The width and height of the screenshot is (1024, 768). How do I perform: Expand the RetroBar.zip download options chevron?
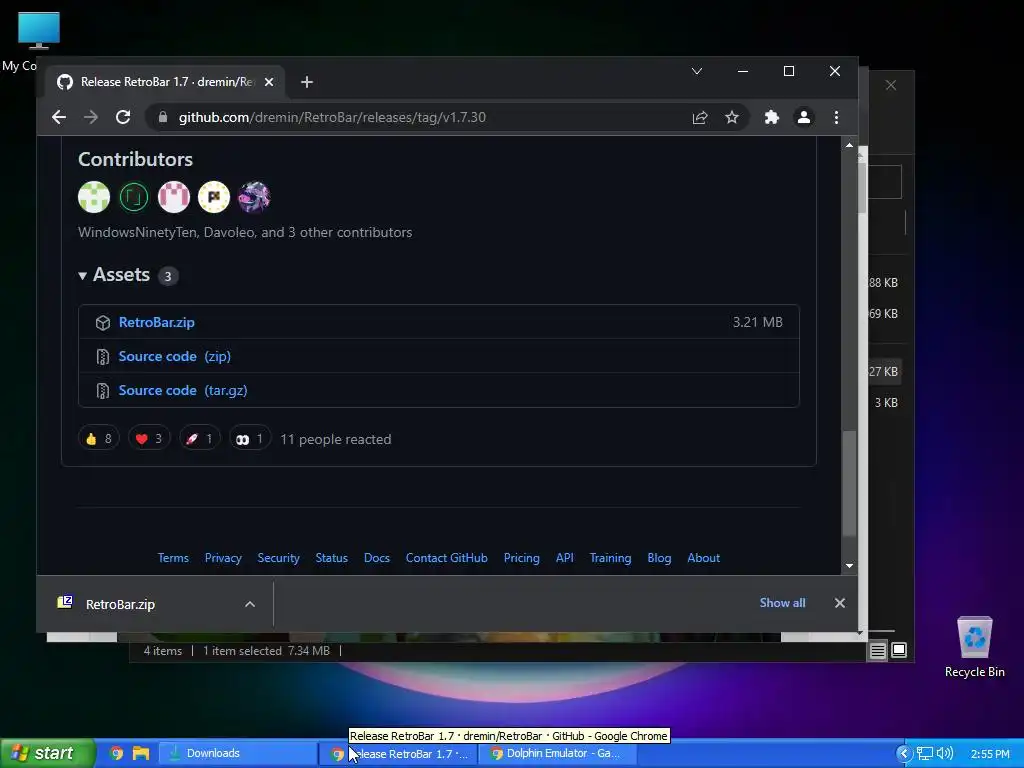pos(249,604)
